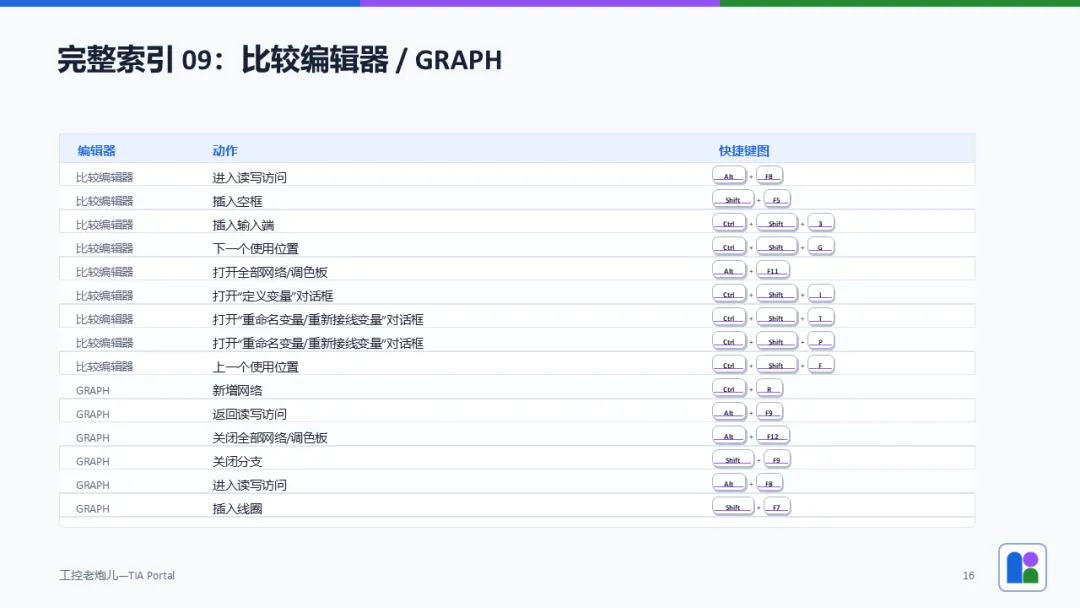Click the F9 keycap in 返回读写访问 row
Viewport: 1080px width, 608px height.
[x=769, y=412]
